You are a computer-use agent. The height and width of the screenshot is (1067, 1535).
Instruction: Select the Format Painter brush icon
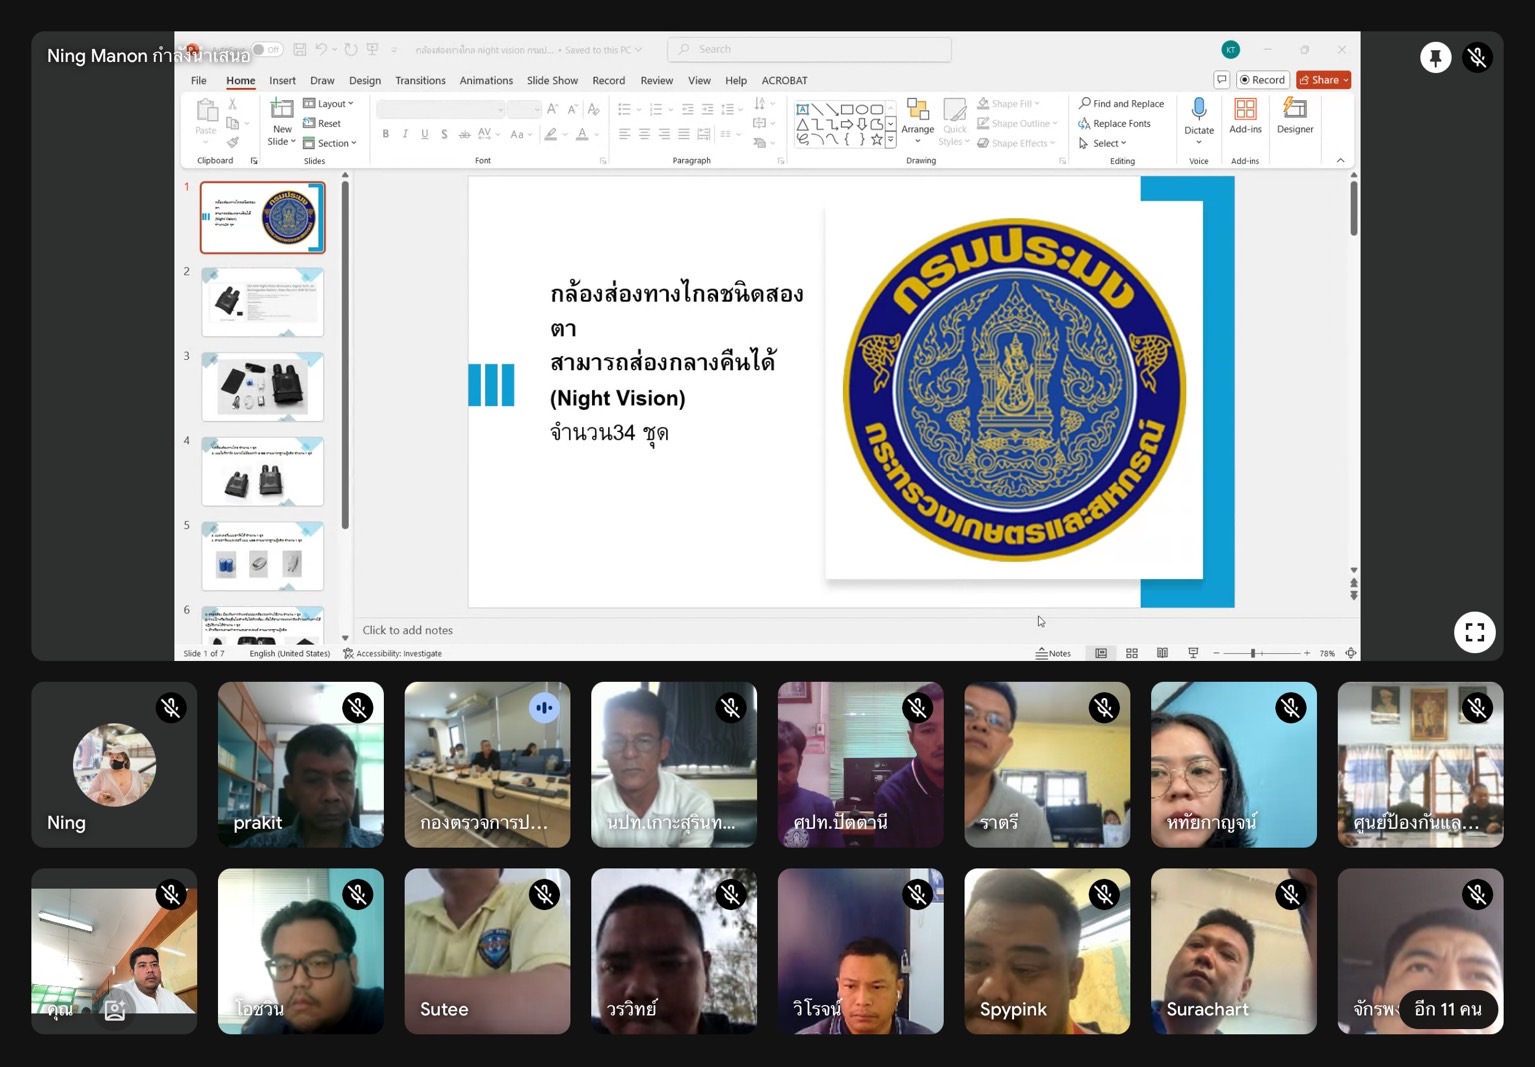point(232,143)
